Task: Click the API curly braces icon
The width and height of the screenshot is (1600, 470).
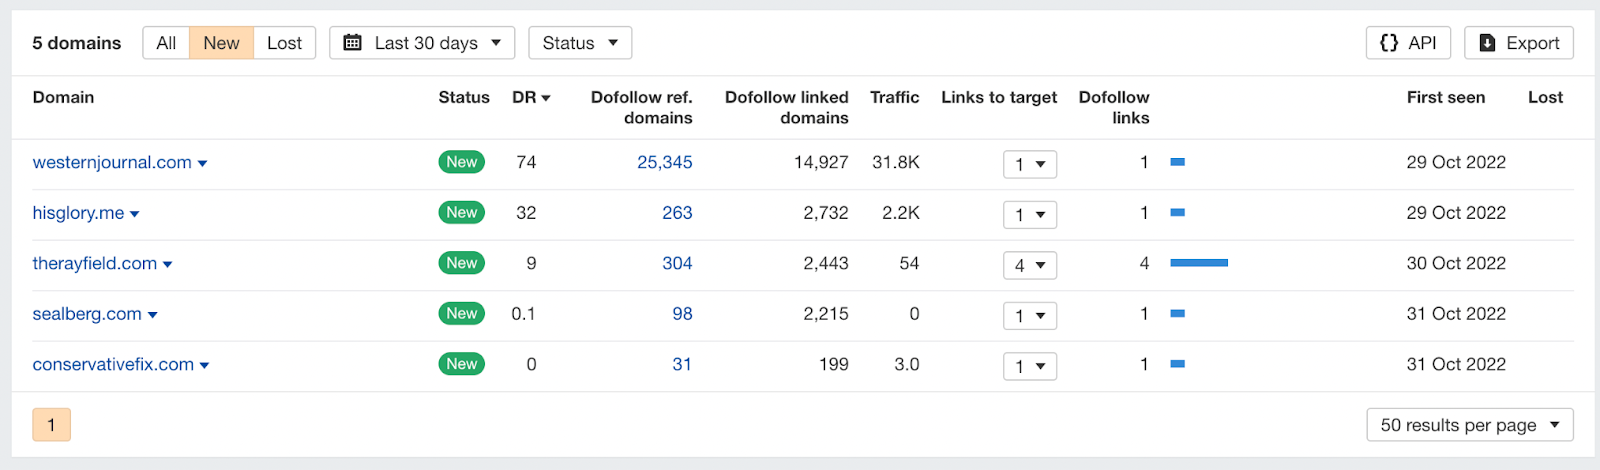Action: pyautogui.click(x=1389, y=43)
